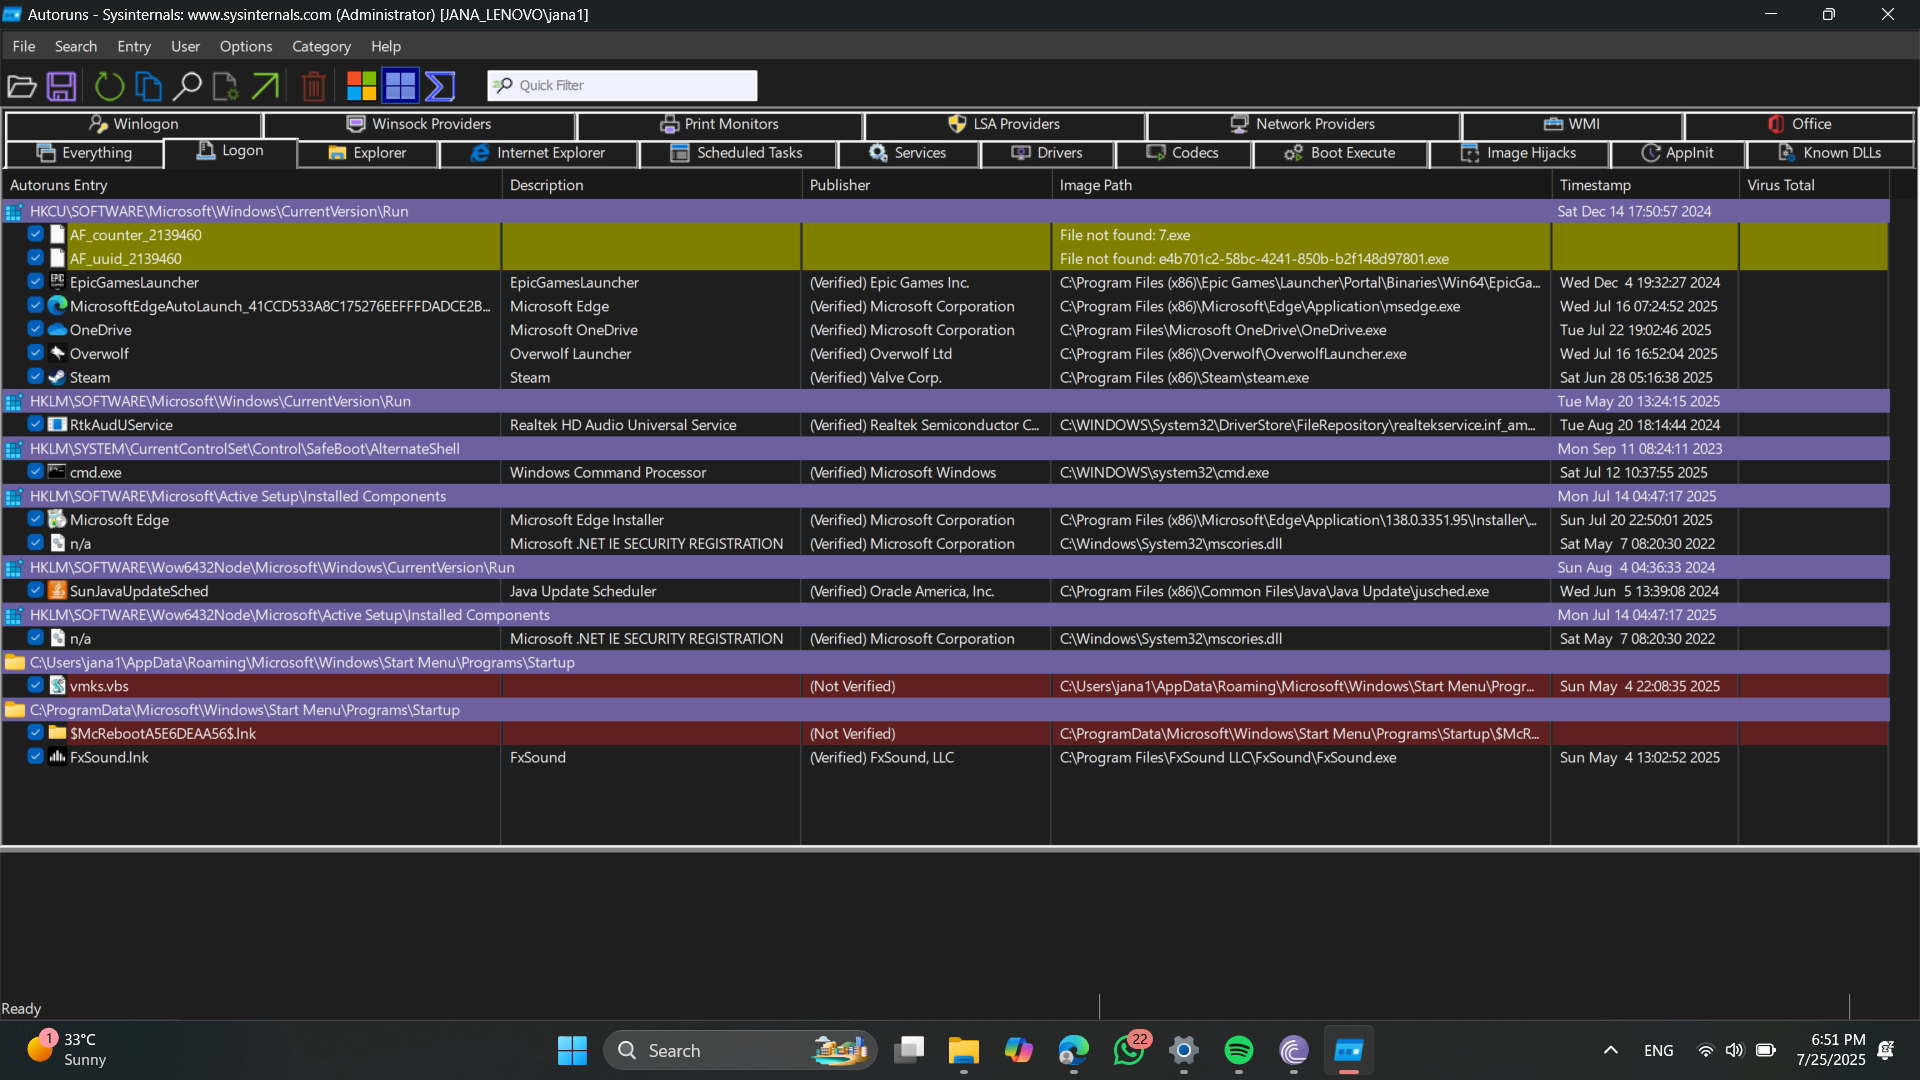Open Settings gear in the taskbar
The height and width of the screenshot is (1080, 1920).
click(x=1184, y=1050)
